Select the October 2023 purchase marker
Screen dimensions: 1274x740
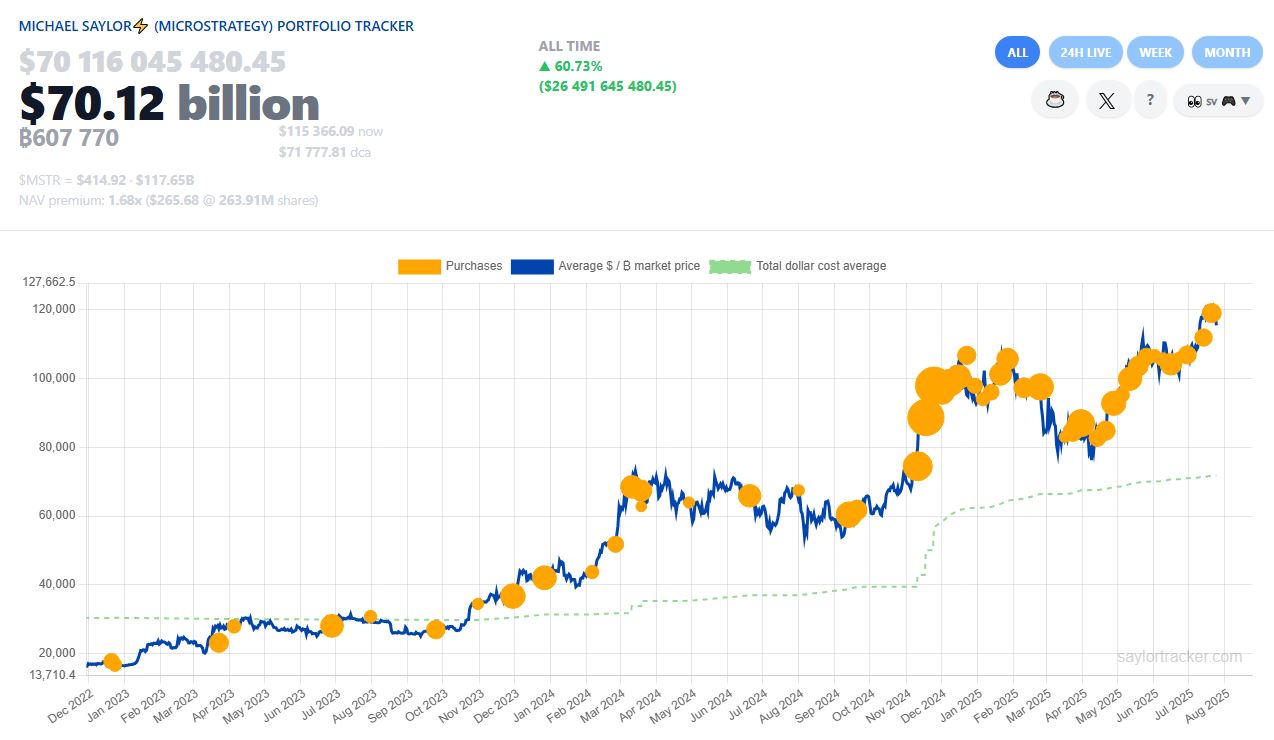point(435,629)
